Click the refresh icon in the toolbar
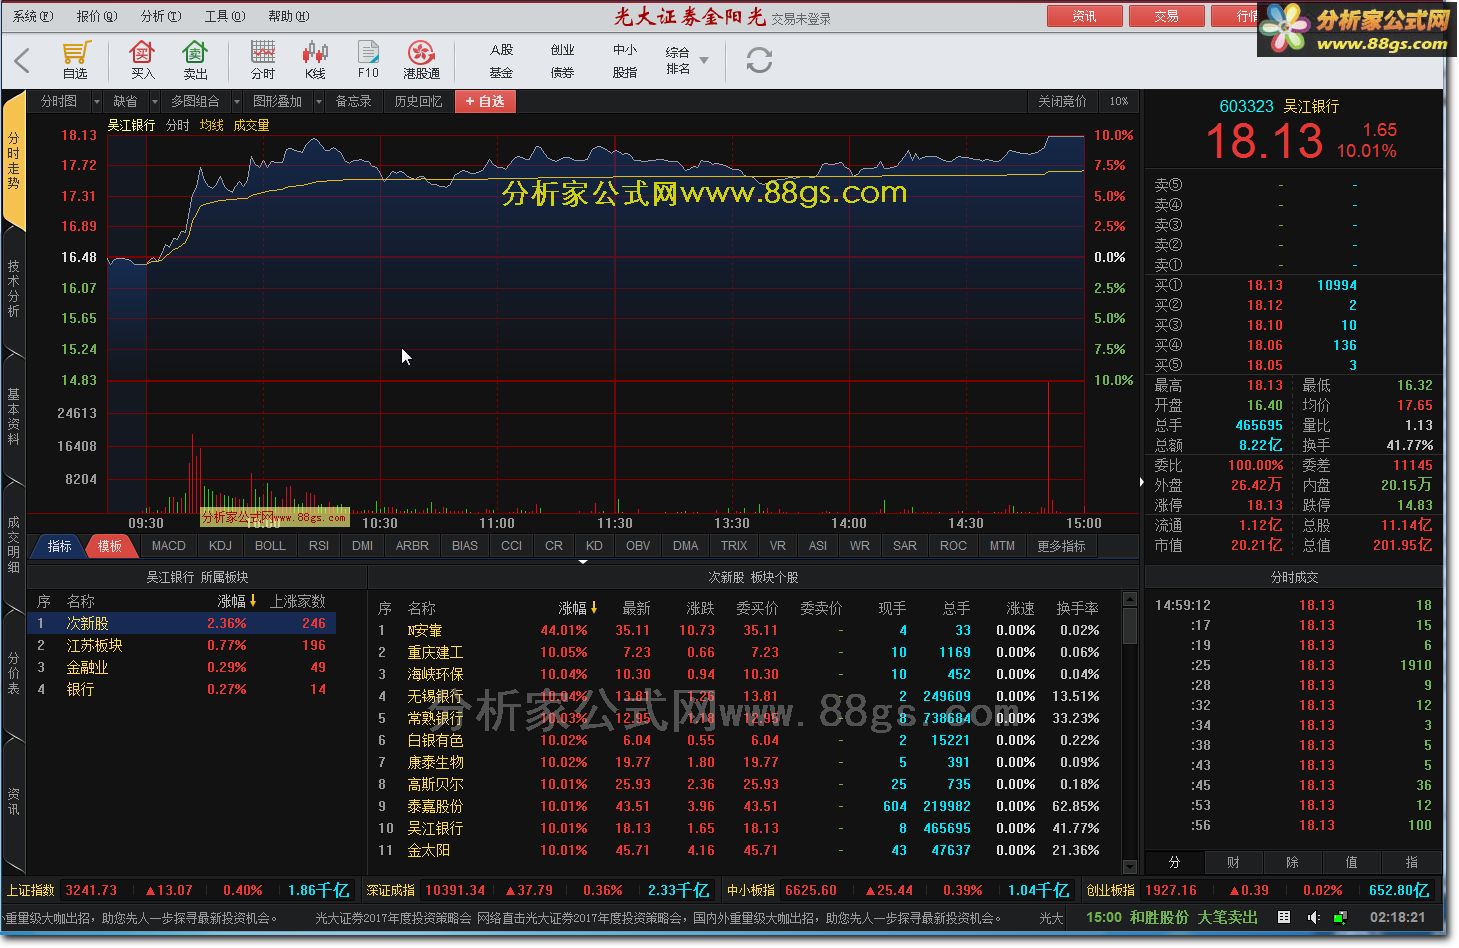 point(759,61)
